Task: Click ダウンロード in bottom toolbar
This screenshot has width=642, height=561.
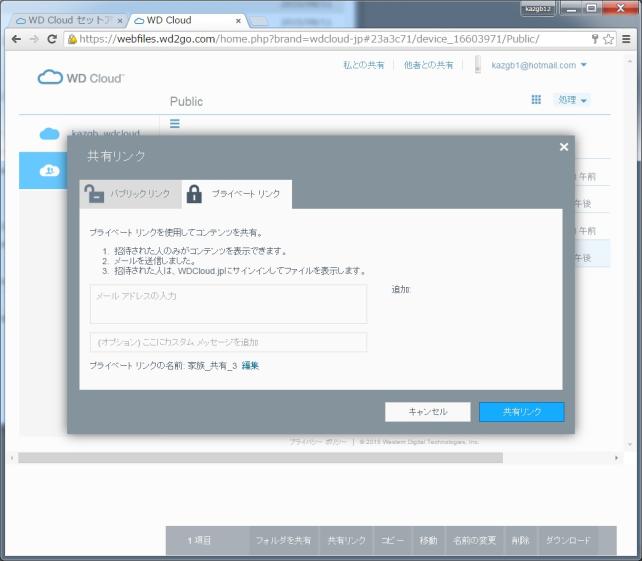Action: (568, 541)
